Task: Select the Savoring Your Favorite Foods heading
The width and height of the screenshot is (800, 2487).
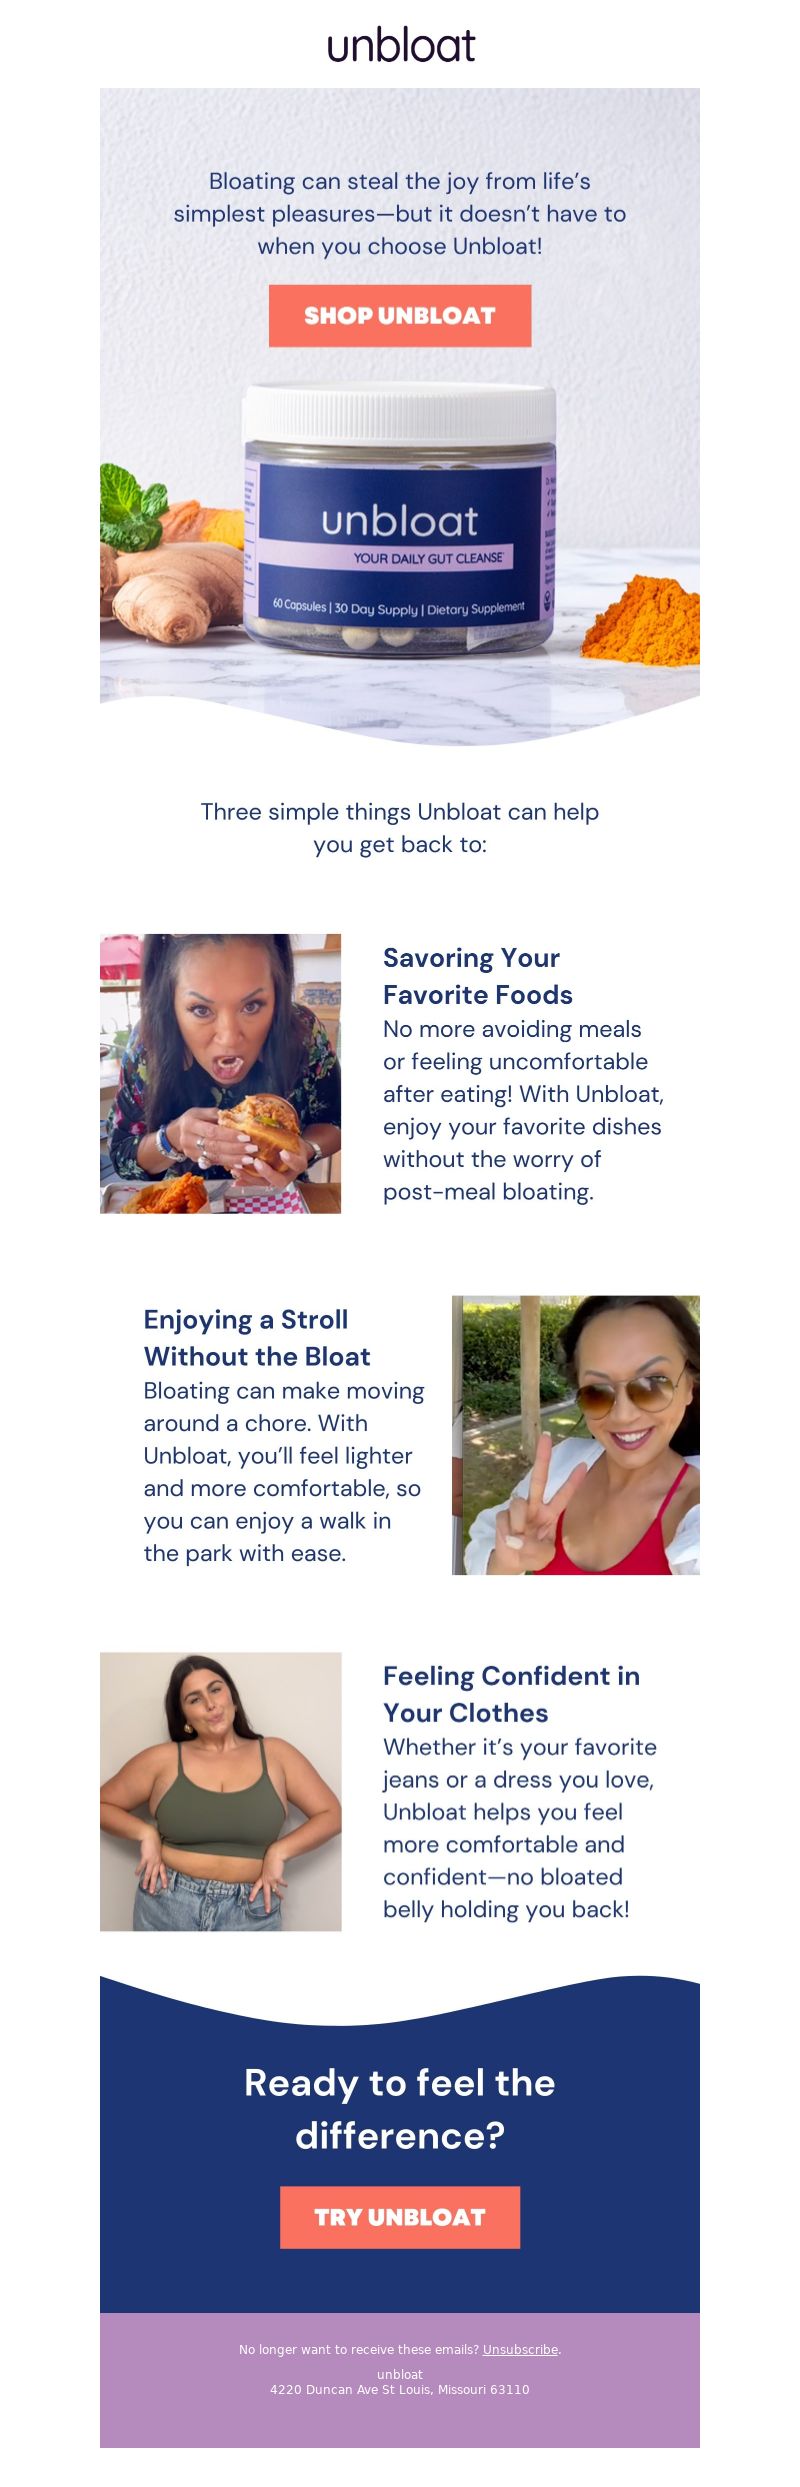Action: pyautogui.click(x=478, y=976)
